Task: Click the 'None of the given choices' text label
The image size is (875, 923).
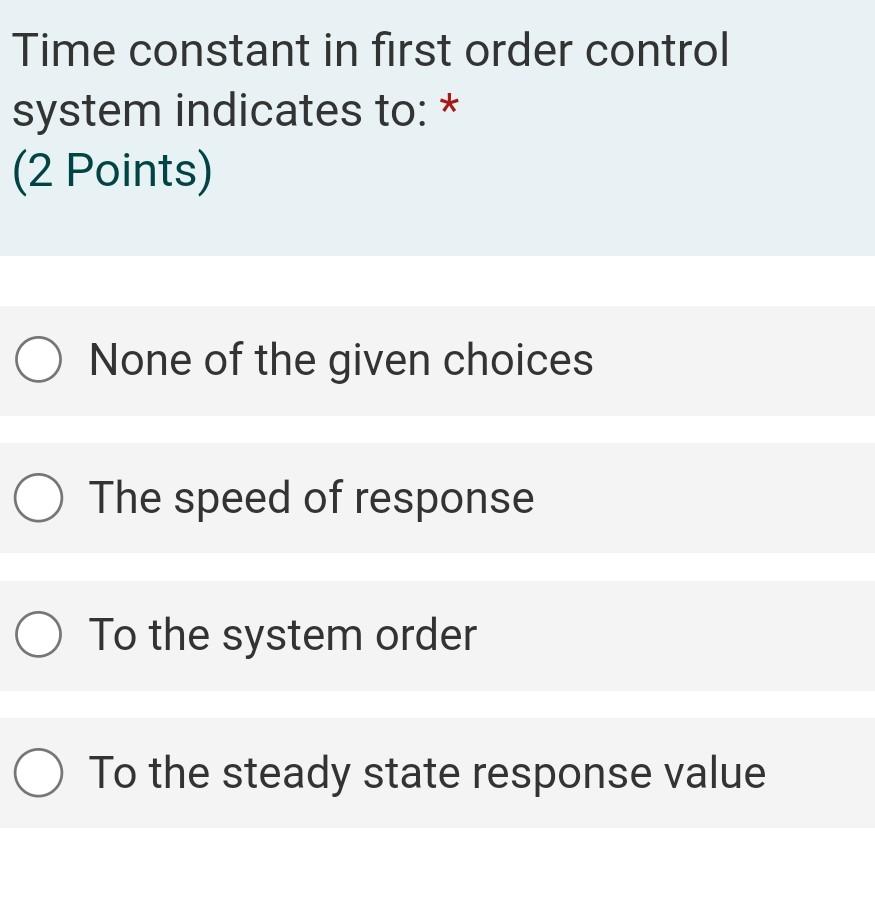Action: [341, 359]
